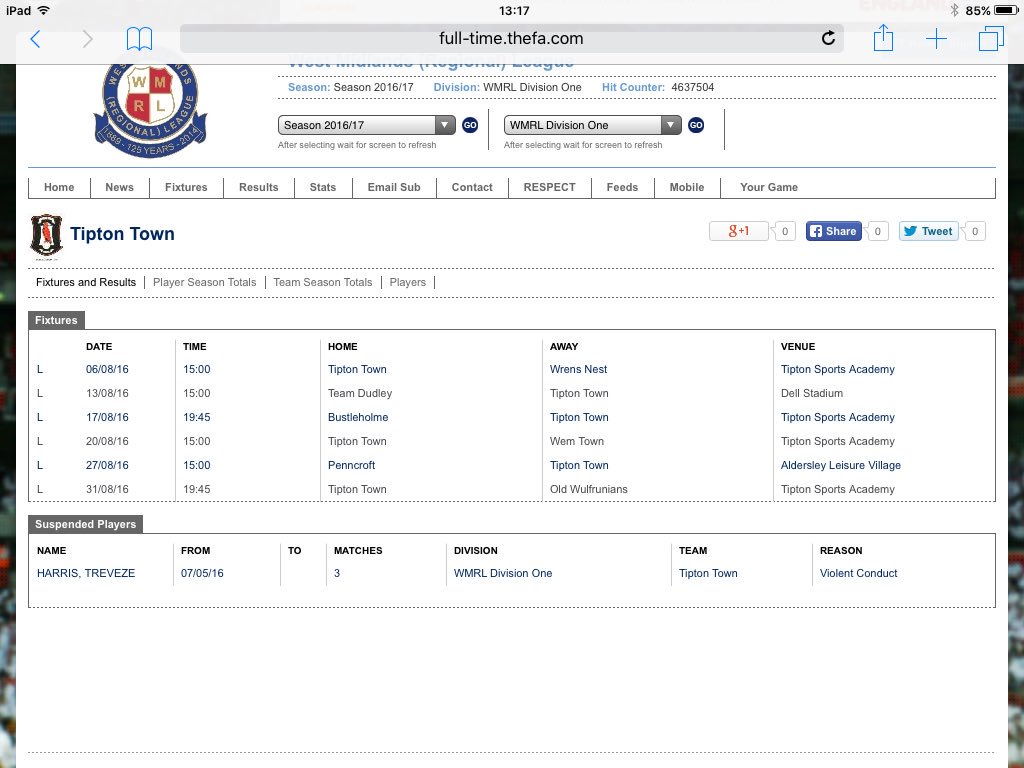The height and width of the screenshot is (768, 1024).
Task: Click the Tweet icon
Action: pos(929,231)
